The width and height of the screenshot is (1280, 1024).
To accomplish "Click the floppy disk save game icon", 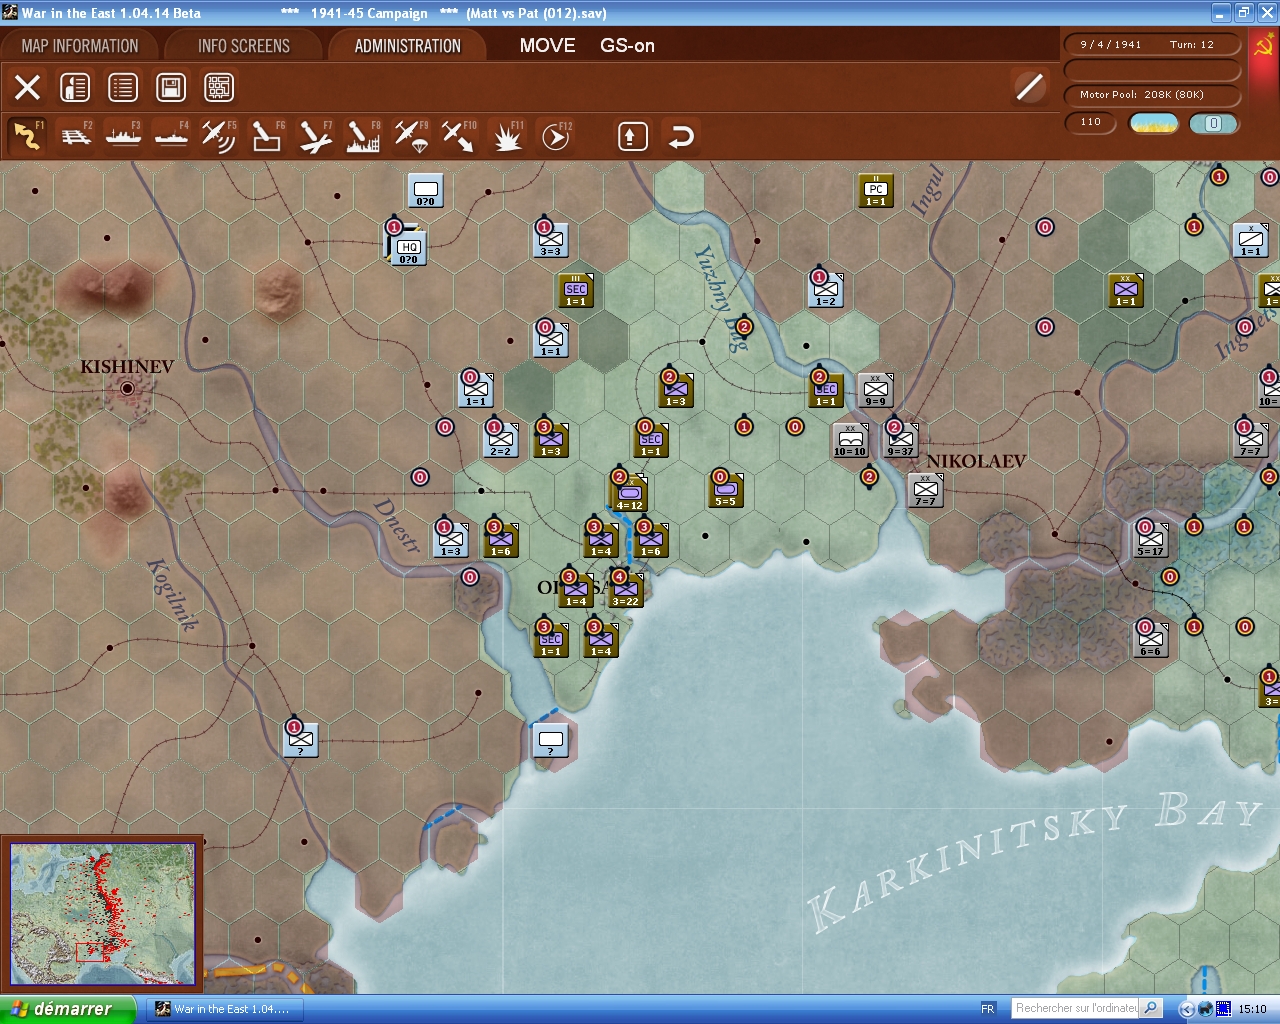I will pos(171,87).
